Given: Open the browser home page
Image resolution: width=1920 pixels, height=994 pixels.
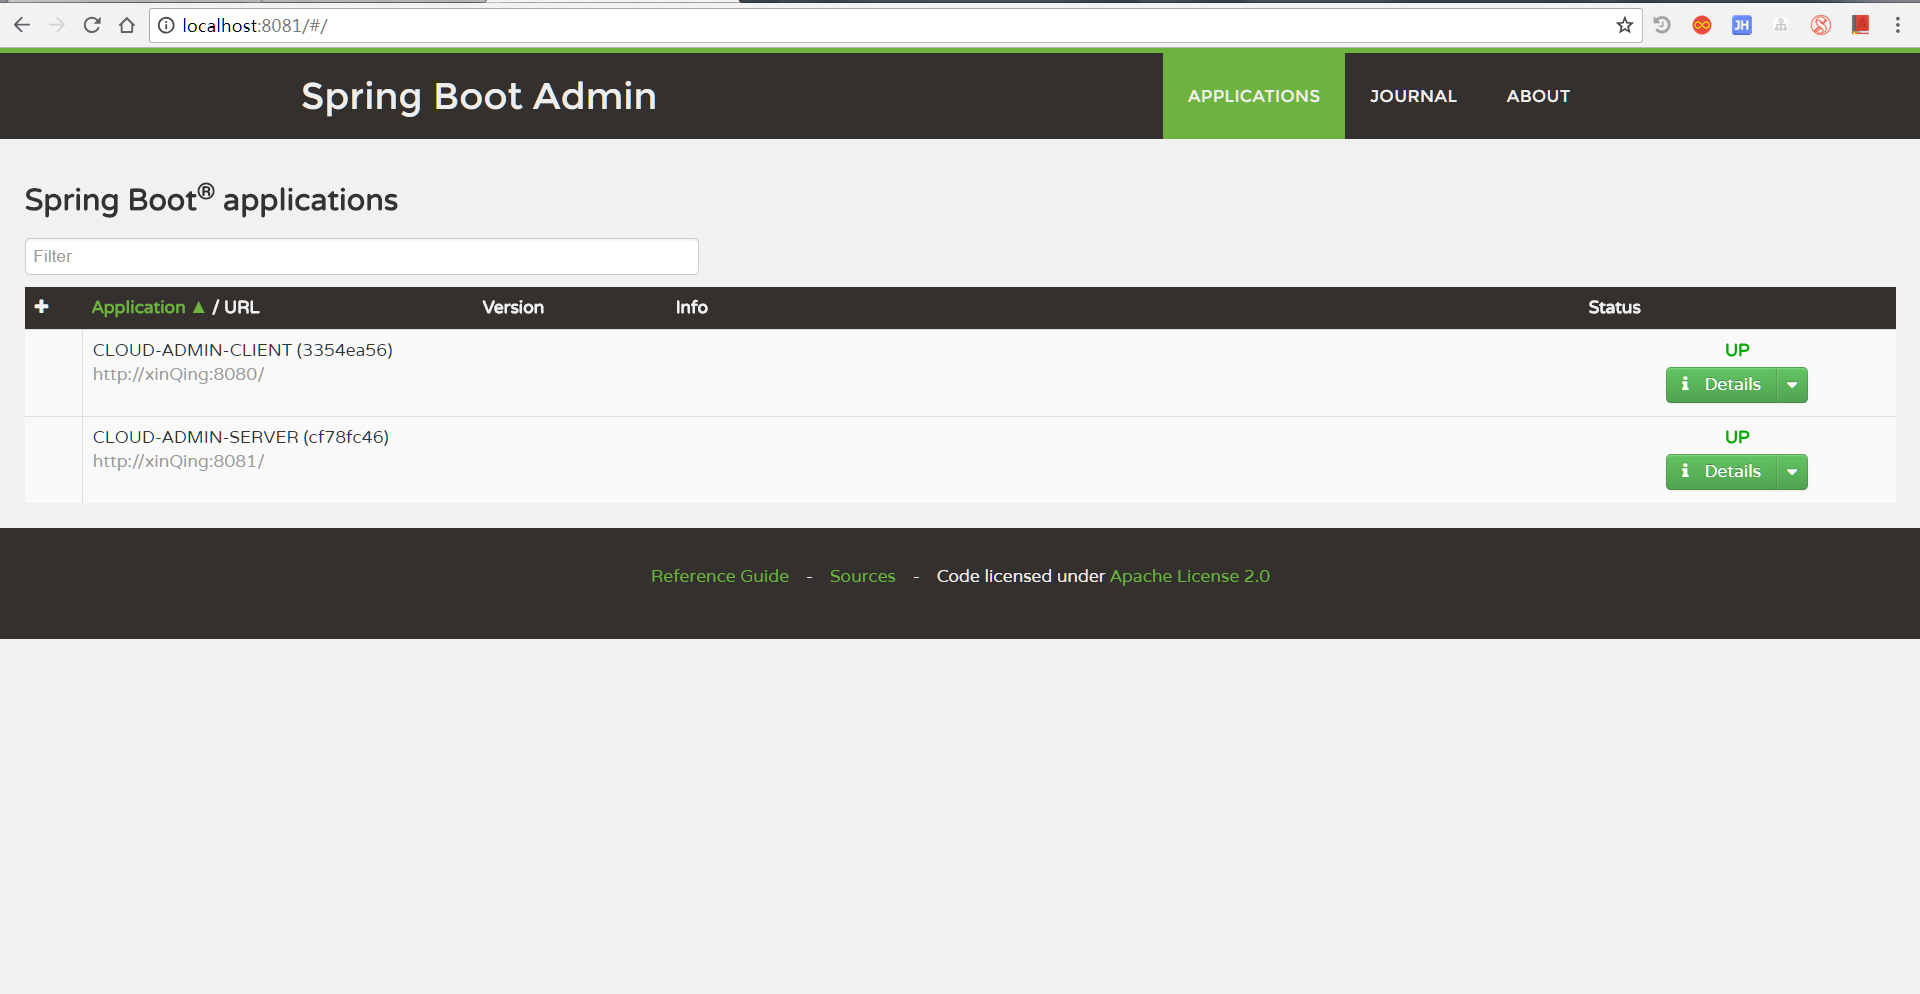Looking at the screenshot, I should [x=127, y=25].
